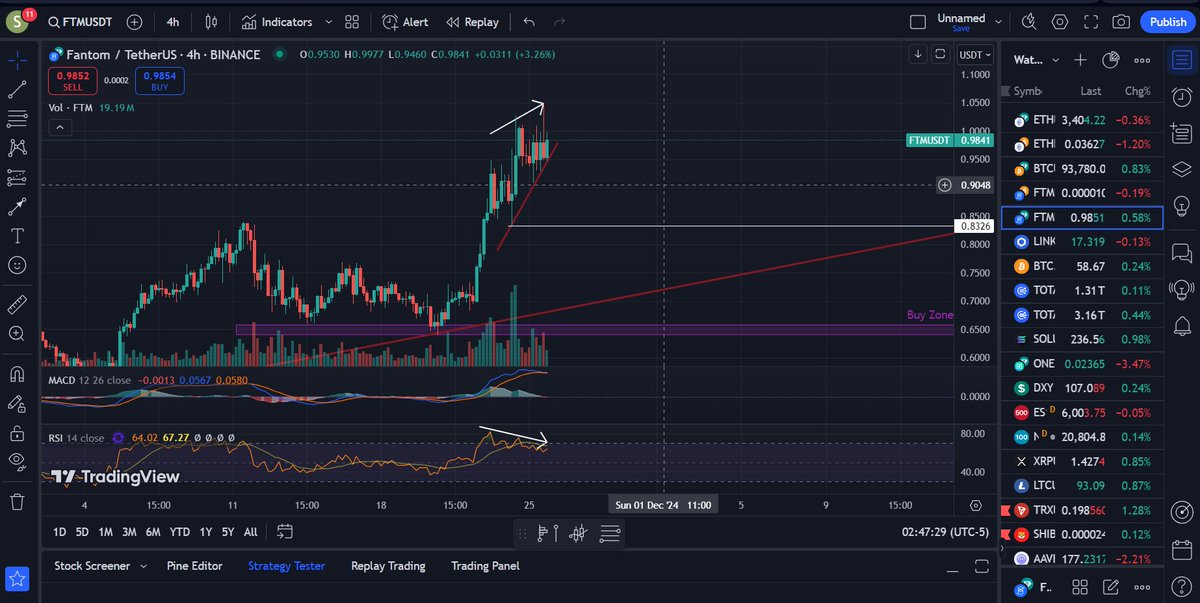Open the Replay Trading tab

coord(388,566)
